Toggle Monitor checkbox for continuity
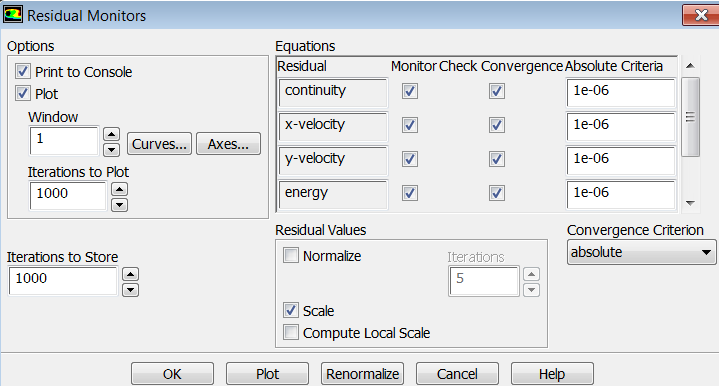The height and width of the screenshot is (386, 719). [x=410, y=91]
